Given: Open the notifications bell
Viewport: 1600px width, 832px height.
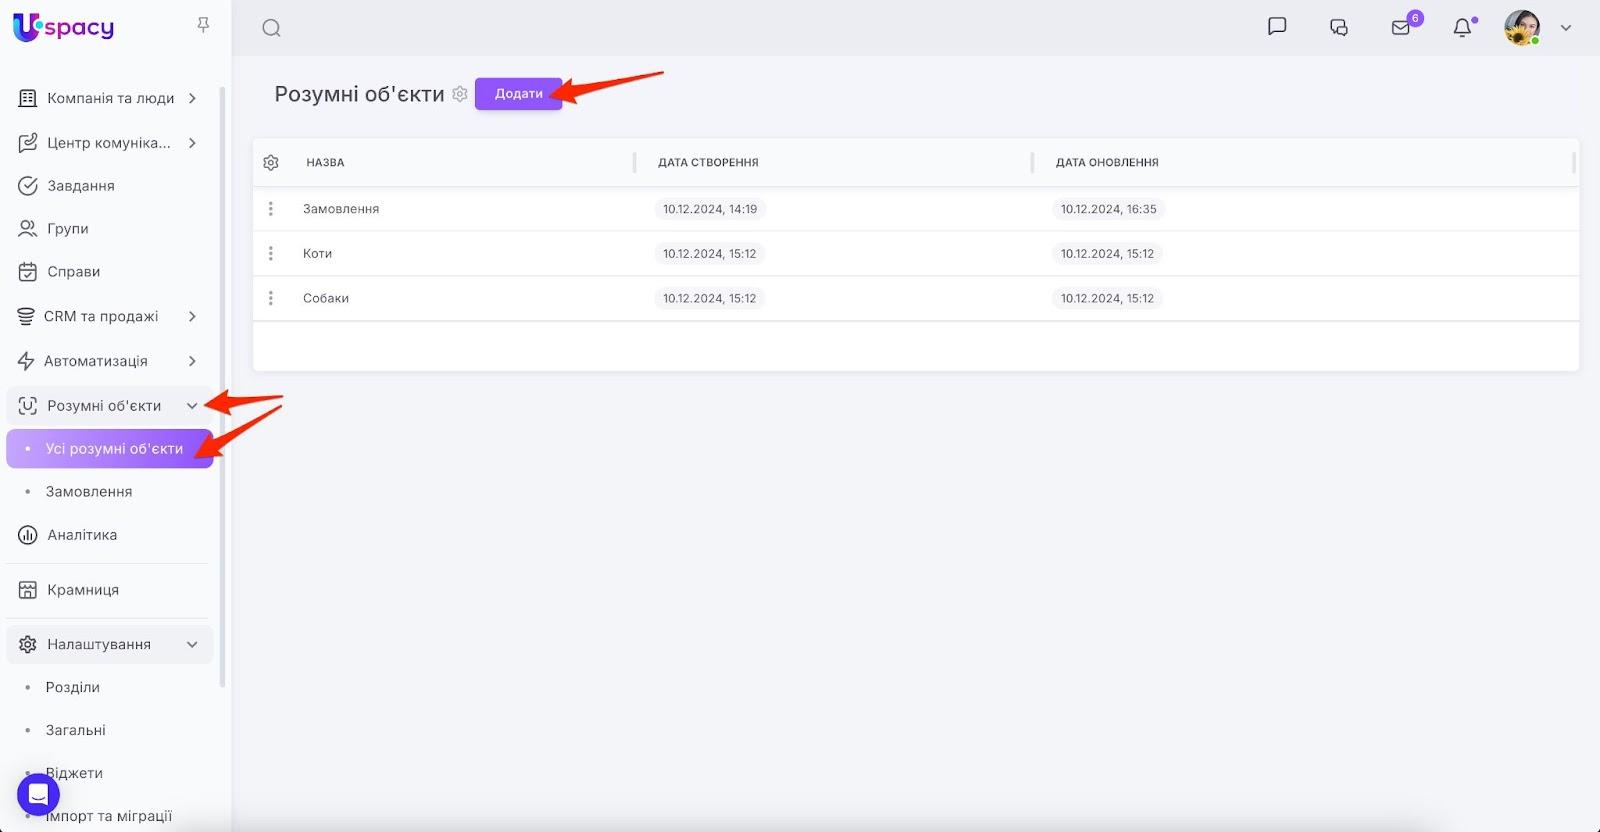Looking at the screenshot, I should coord(1462,28).
